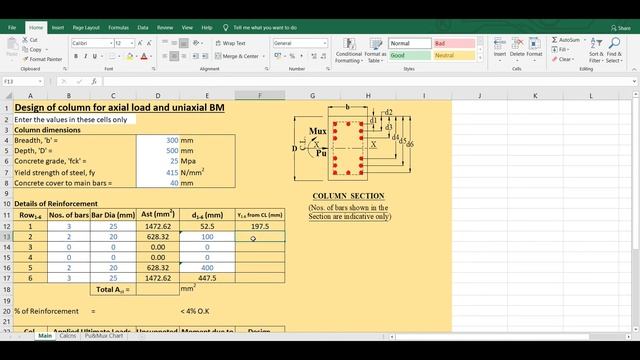This screenshot has width=640, height=360.
Task: Toggle Bold formatting
Action: (x=76, y=56)
